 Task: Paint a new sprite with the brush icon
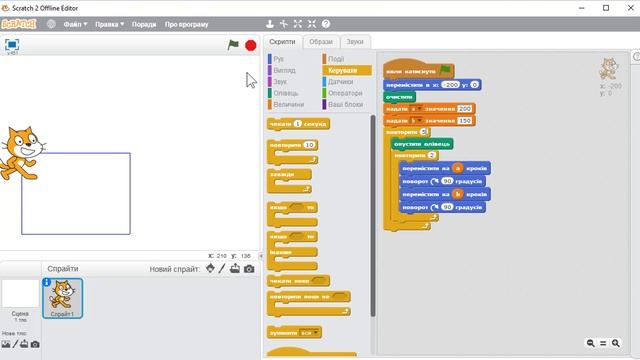tap(222, 269)
